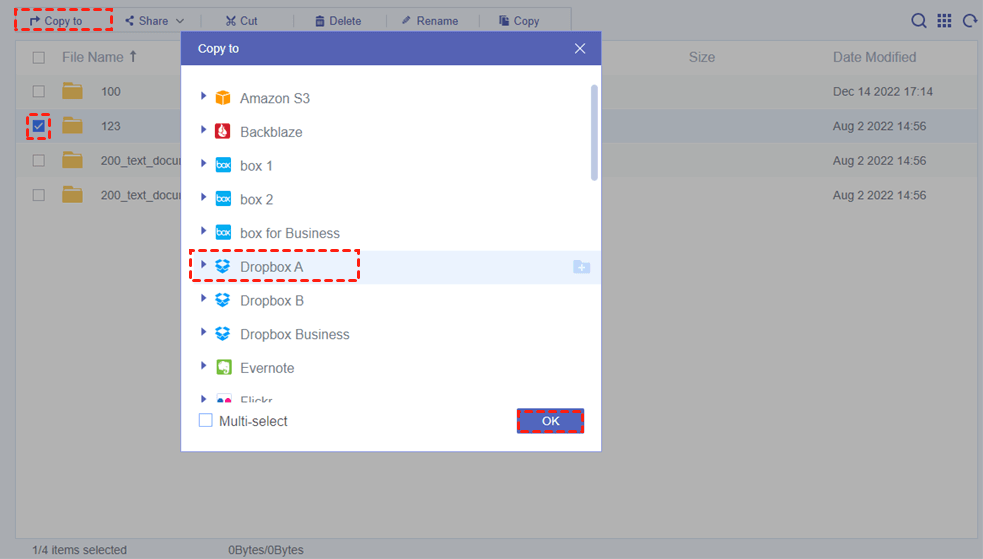Click the box 1 logo icon
This screenshot has width=983, height=559.
[x=223, y=165]
